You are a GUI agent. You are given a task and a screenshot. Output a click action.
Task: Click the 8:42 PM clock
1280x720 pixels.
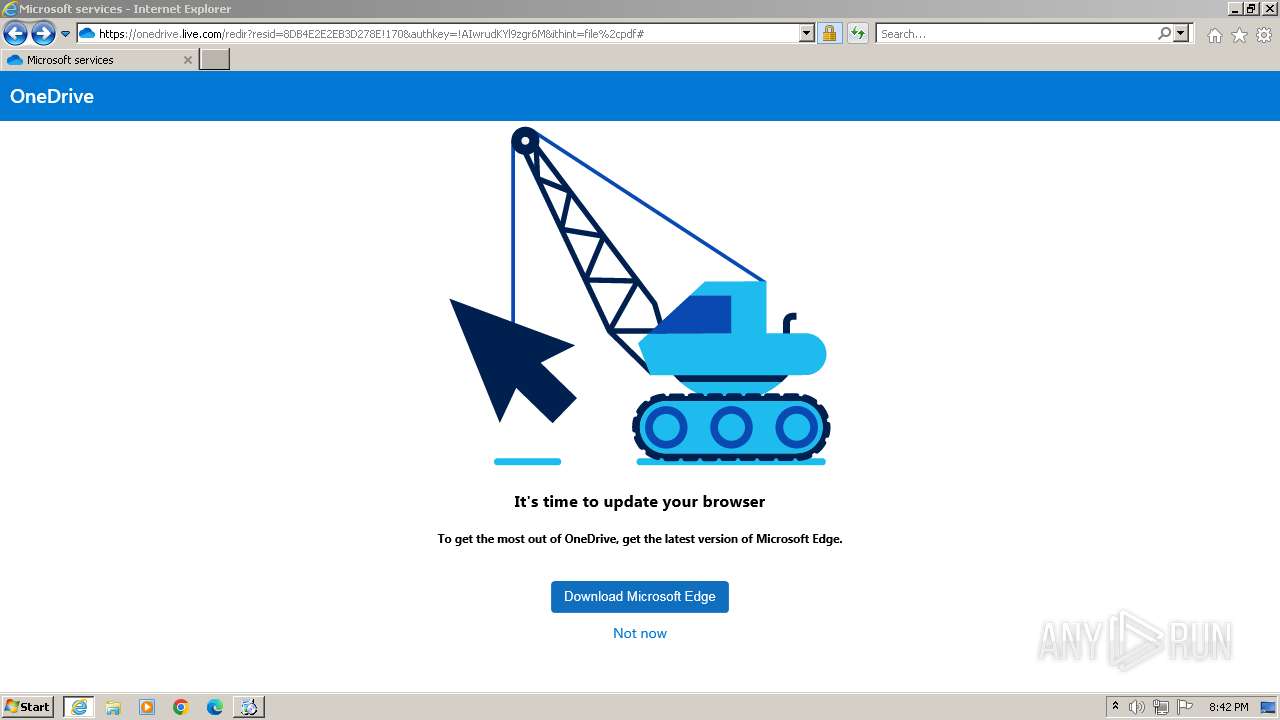pyautogui.click(x=1229, y=707)
